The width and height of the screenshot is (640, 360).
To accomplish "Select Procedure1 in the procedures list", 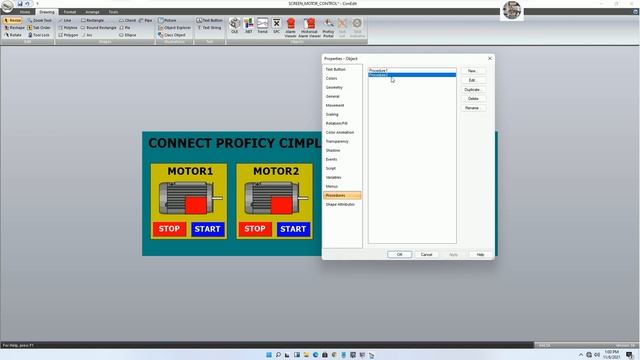I will click(412, 70).
